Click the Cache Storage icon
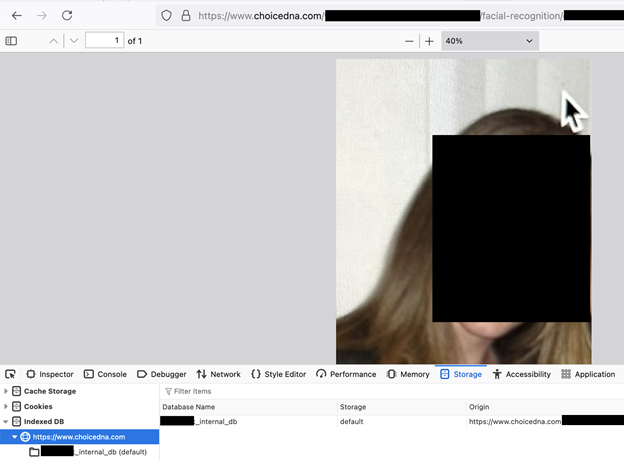 (16, 391)
